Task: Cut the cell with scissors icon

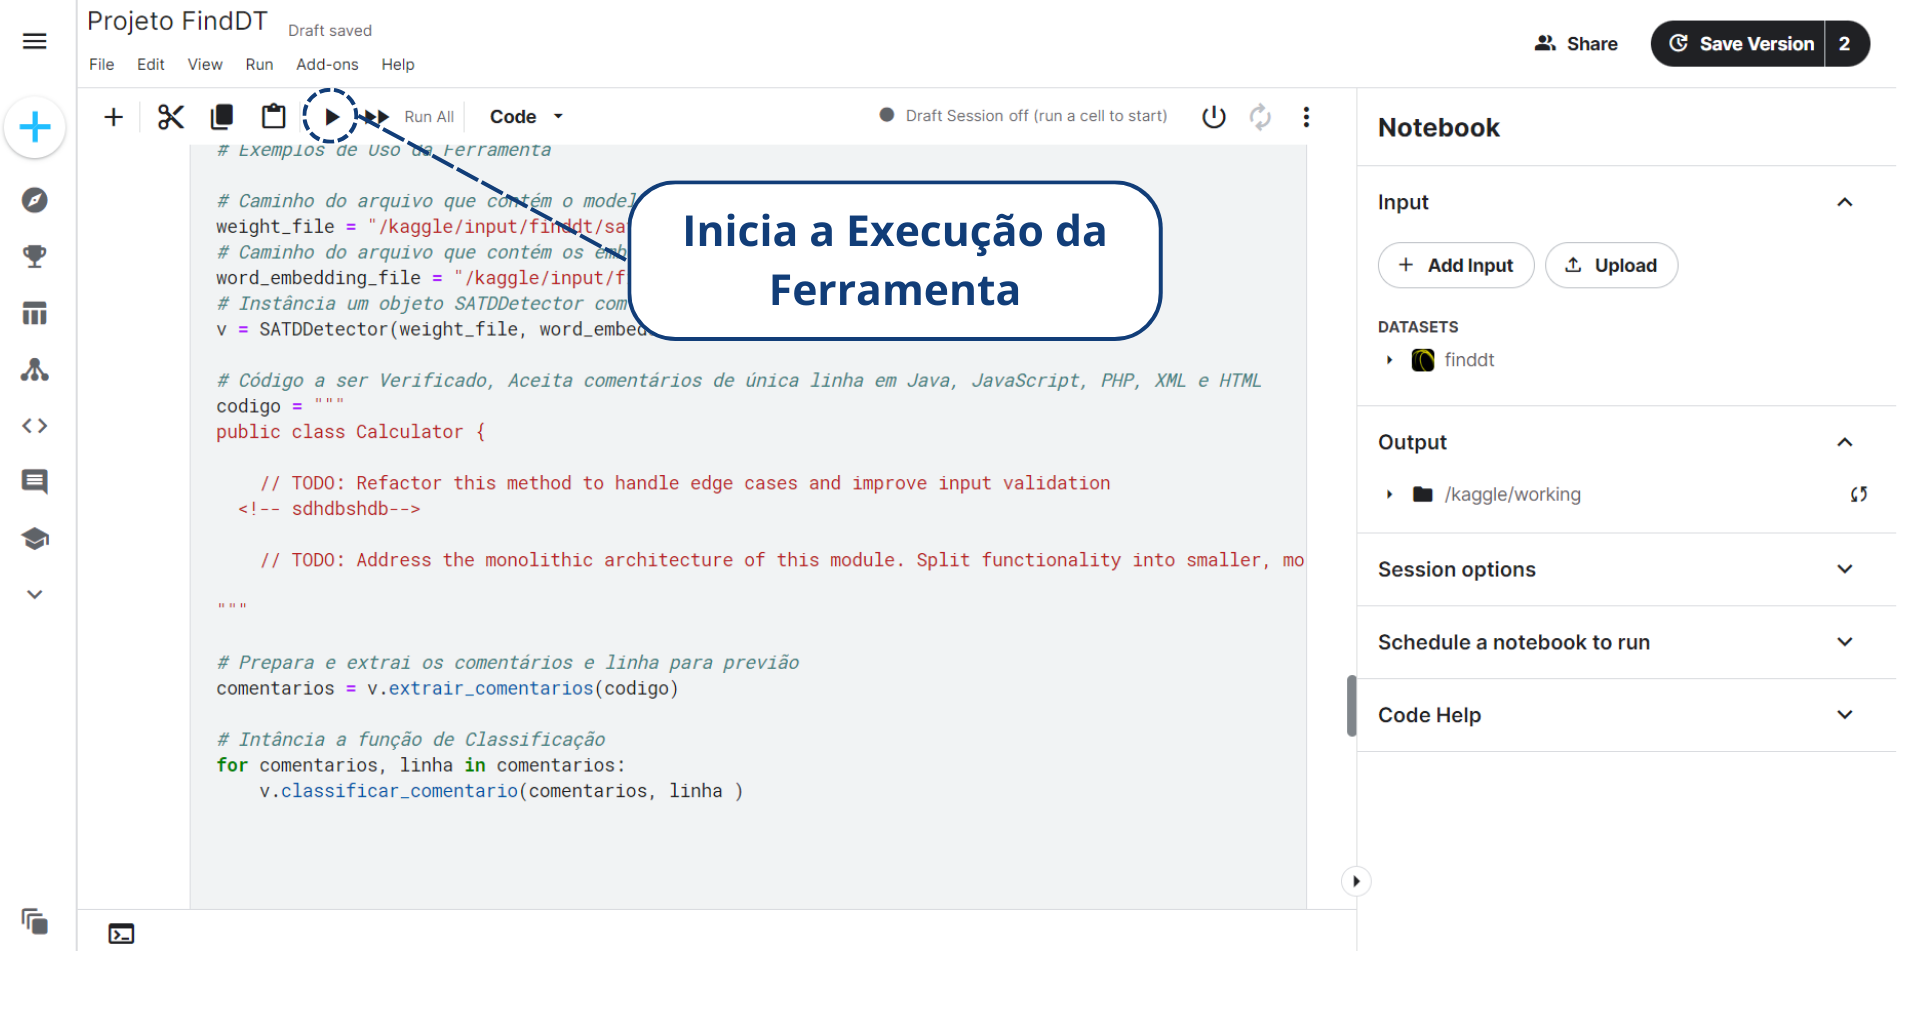Action: point(171,117)
